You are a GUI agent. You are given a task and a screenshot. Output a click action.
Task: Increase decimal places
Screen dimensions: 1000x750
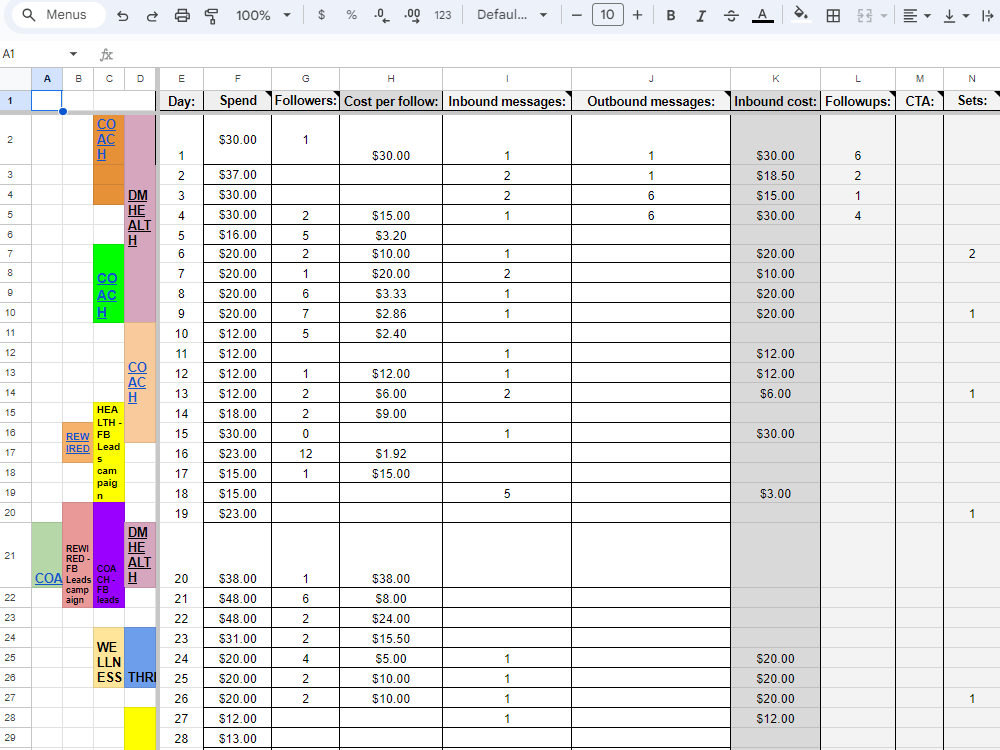(413, 15)
